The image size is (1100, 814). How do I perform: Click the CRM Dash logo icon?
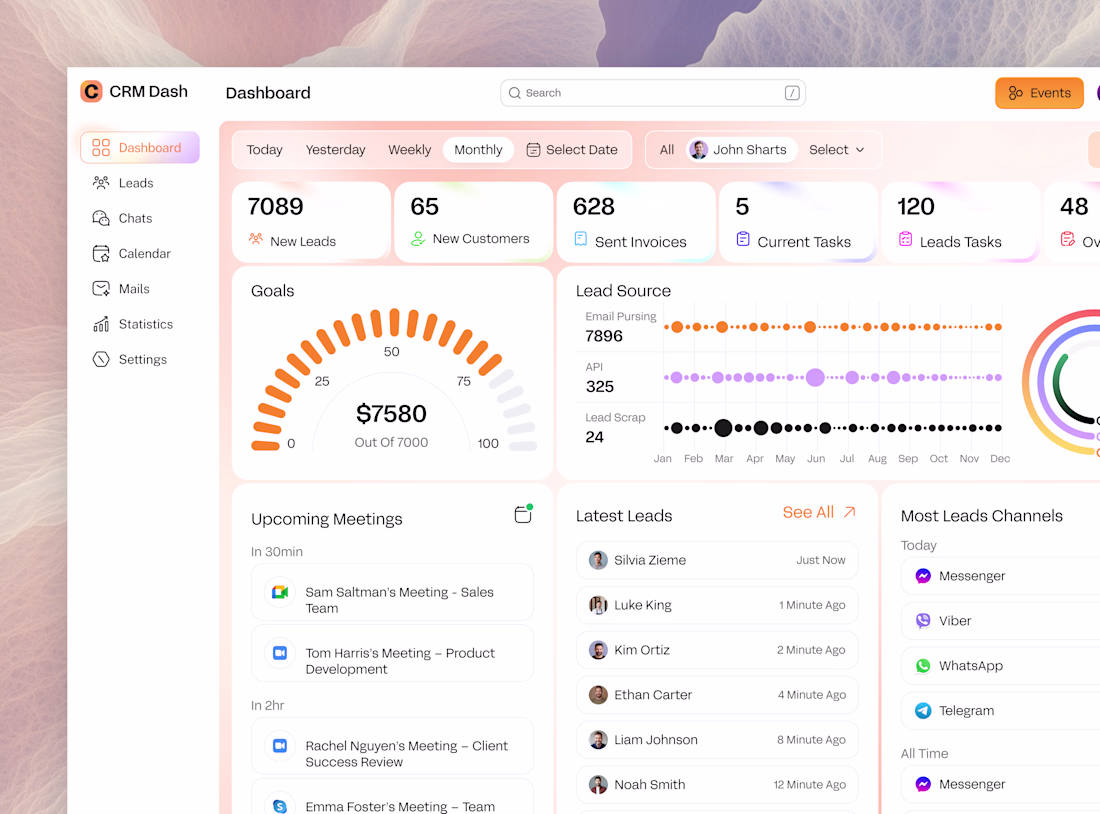[x=91, y=91]
